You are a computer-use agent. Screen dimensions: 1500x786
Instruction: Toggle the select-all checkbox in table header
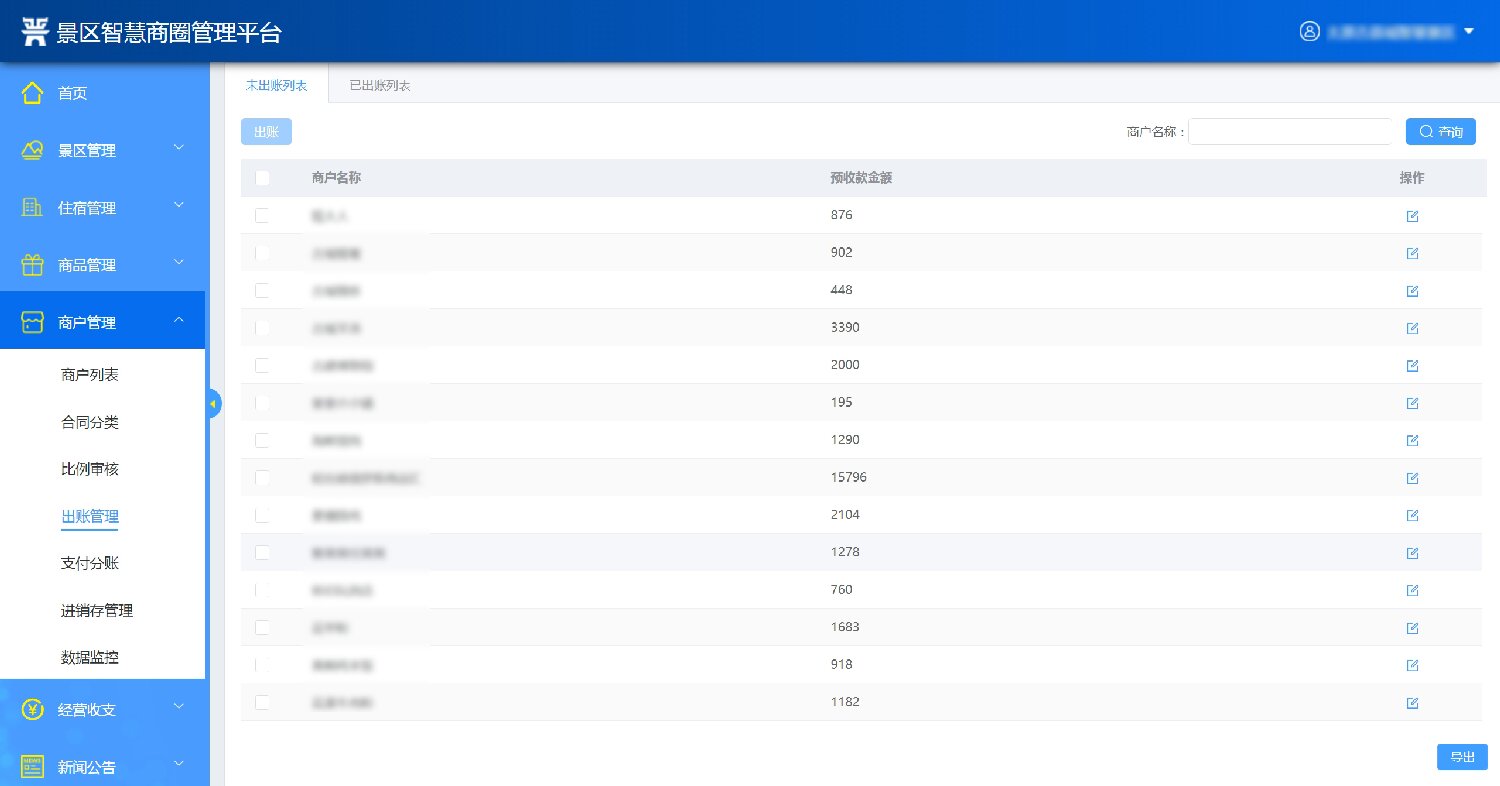point(262,178)
